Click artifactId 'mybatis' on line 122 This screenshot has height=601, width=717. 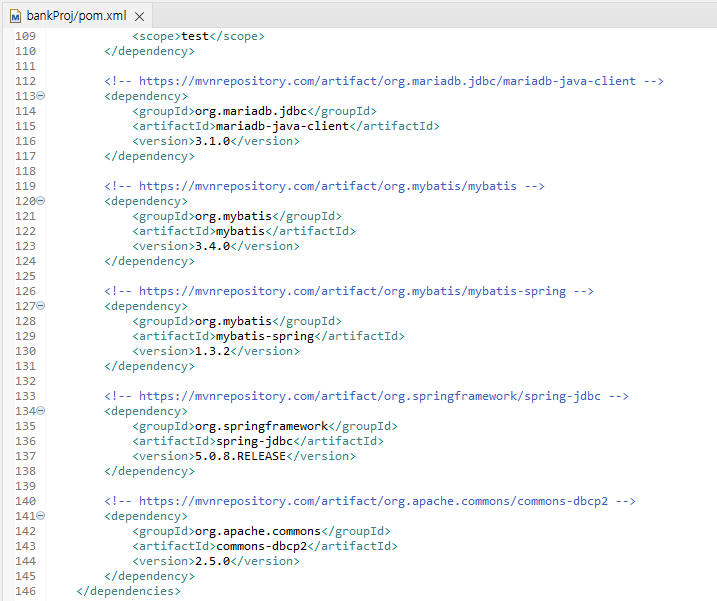tap(240, 231)
